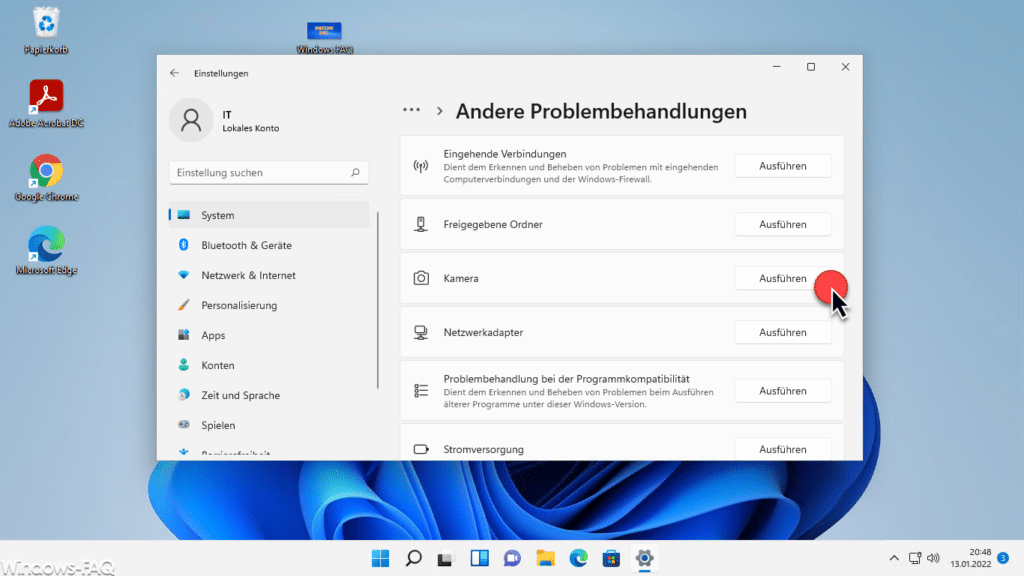Click the Konten person icon
The height and width of the screenshot is (576, 1024).
184,364
